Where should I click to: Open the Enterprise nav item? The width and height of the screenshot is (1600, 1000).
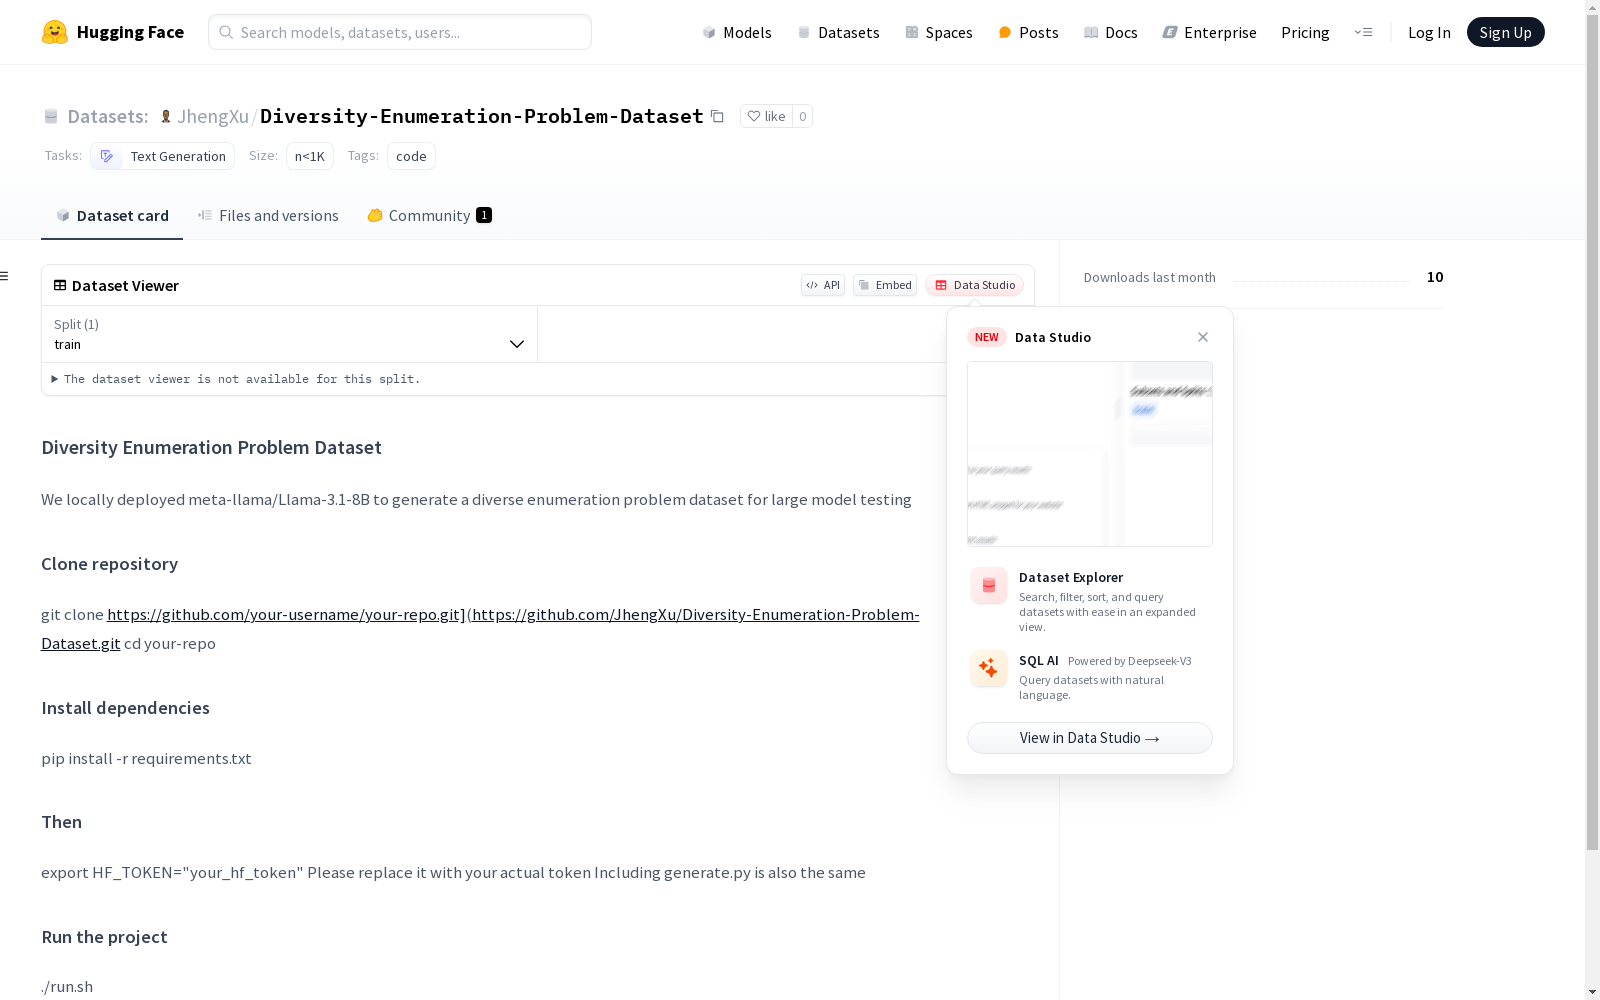(x=1210, y=32)
